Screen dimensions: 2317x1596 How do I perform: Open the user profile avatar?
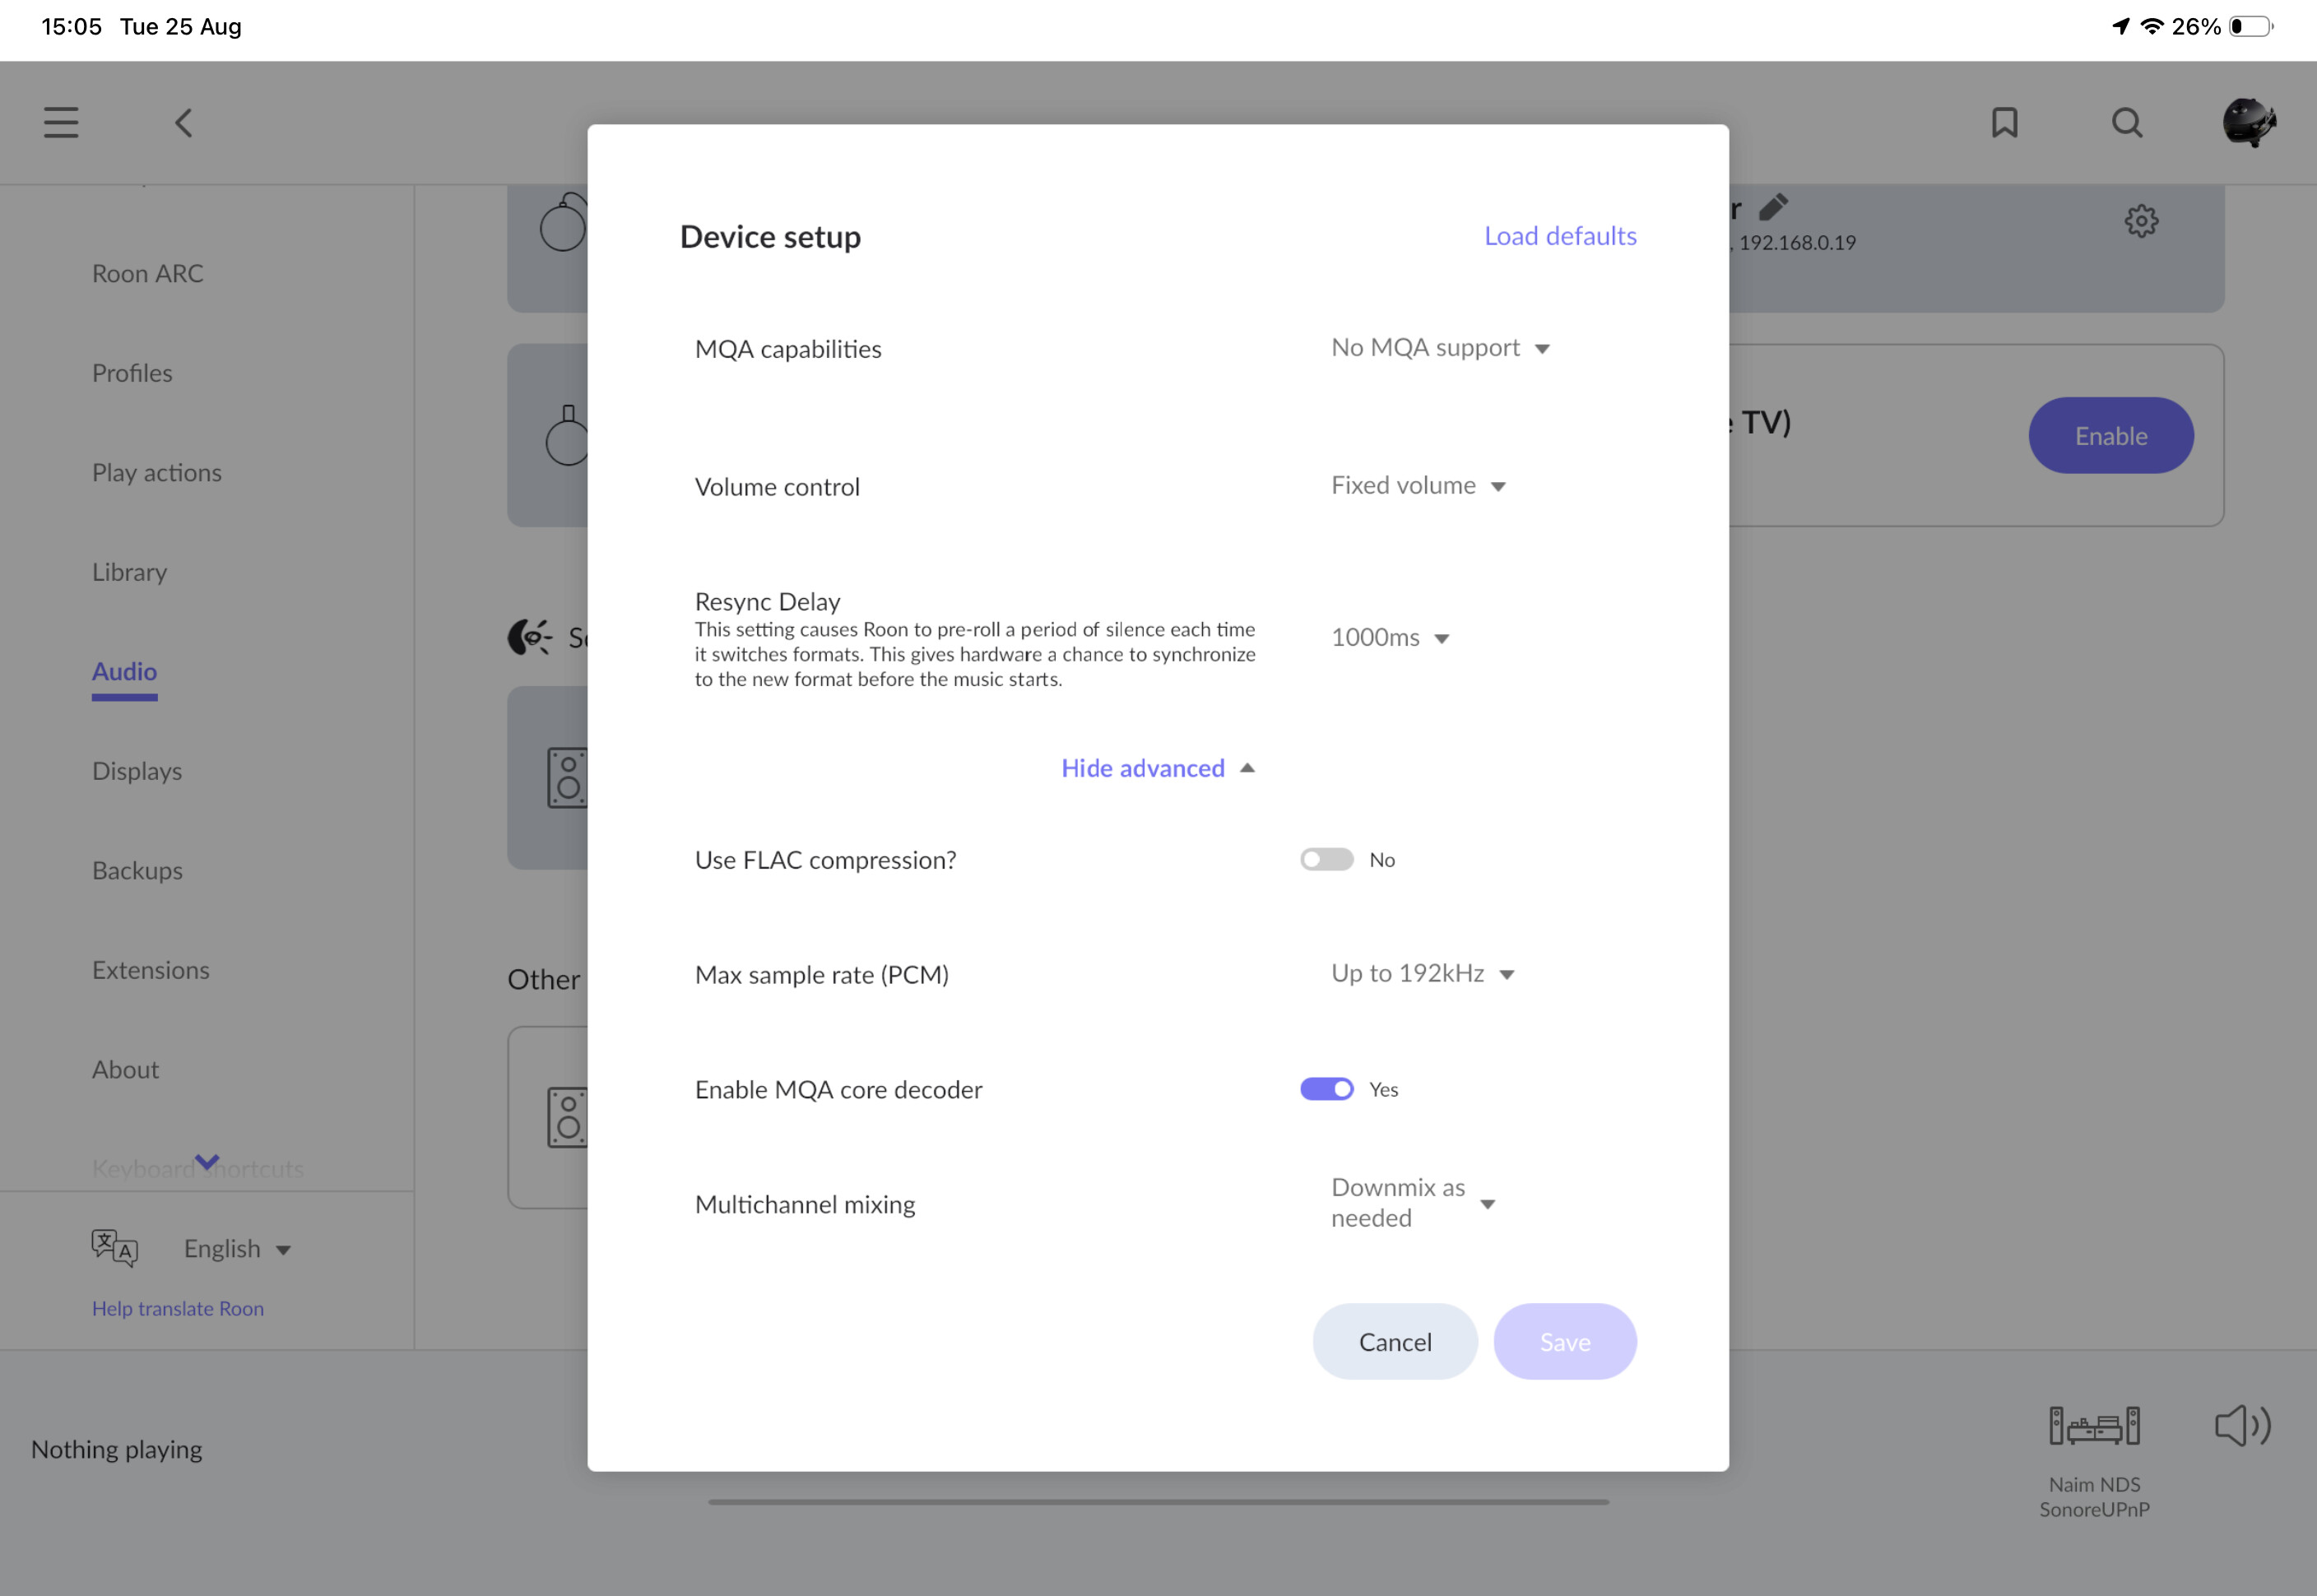(x=2249, y=123)
